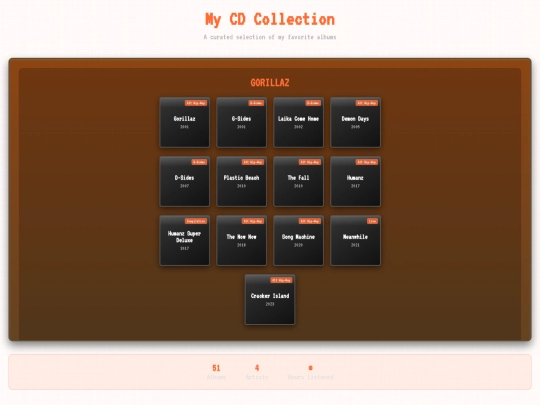This screenshot has width=540, height=405.
Task: Open the Cracker Island album card
Action: [x=270, y=300]
